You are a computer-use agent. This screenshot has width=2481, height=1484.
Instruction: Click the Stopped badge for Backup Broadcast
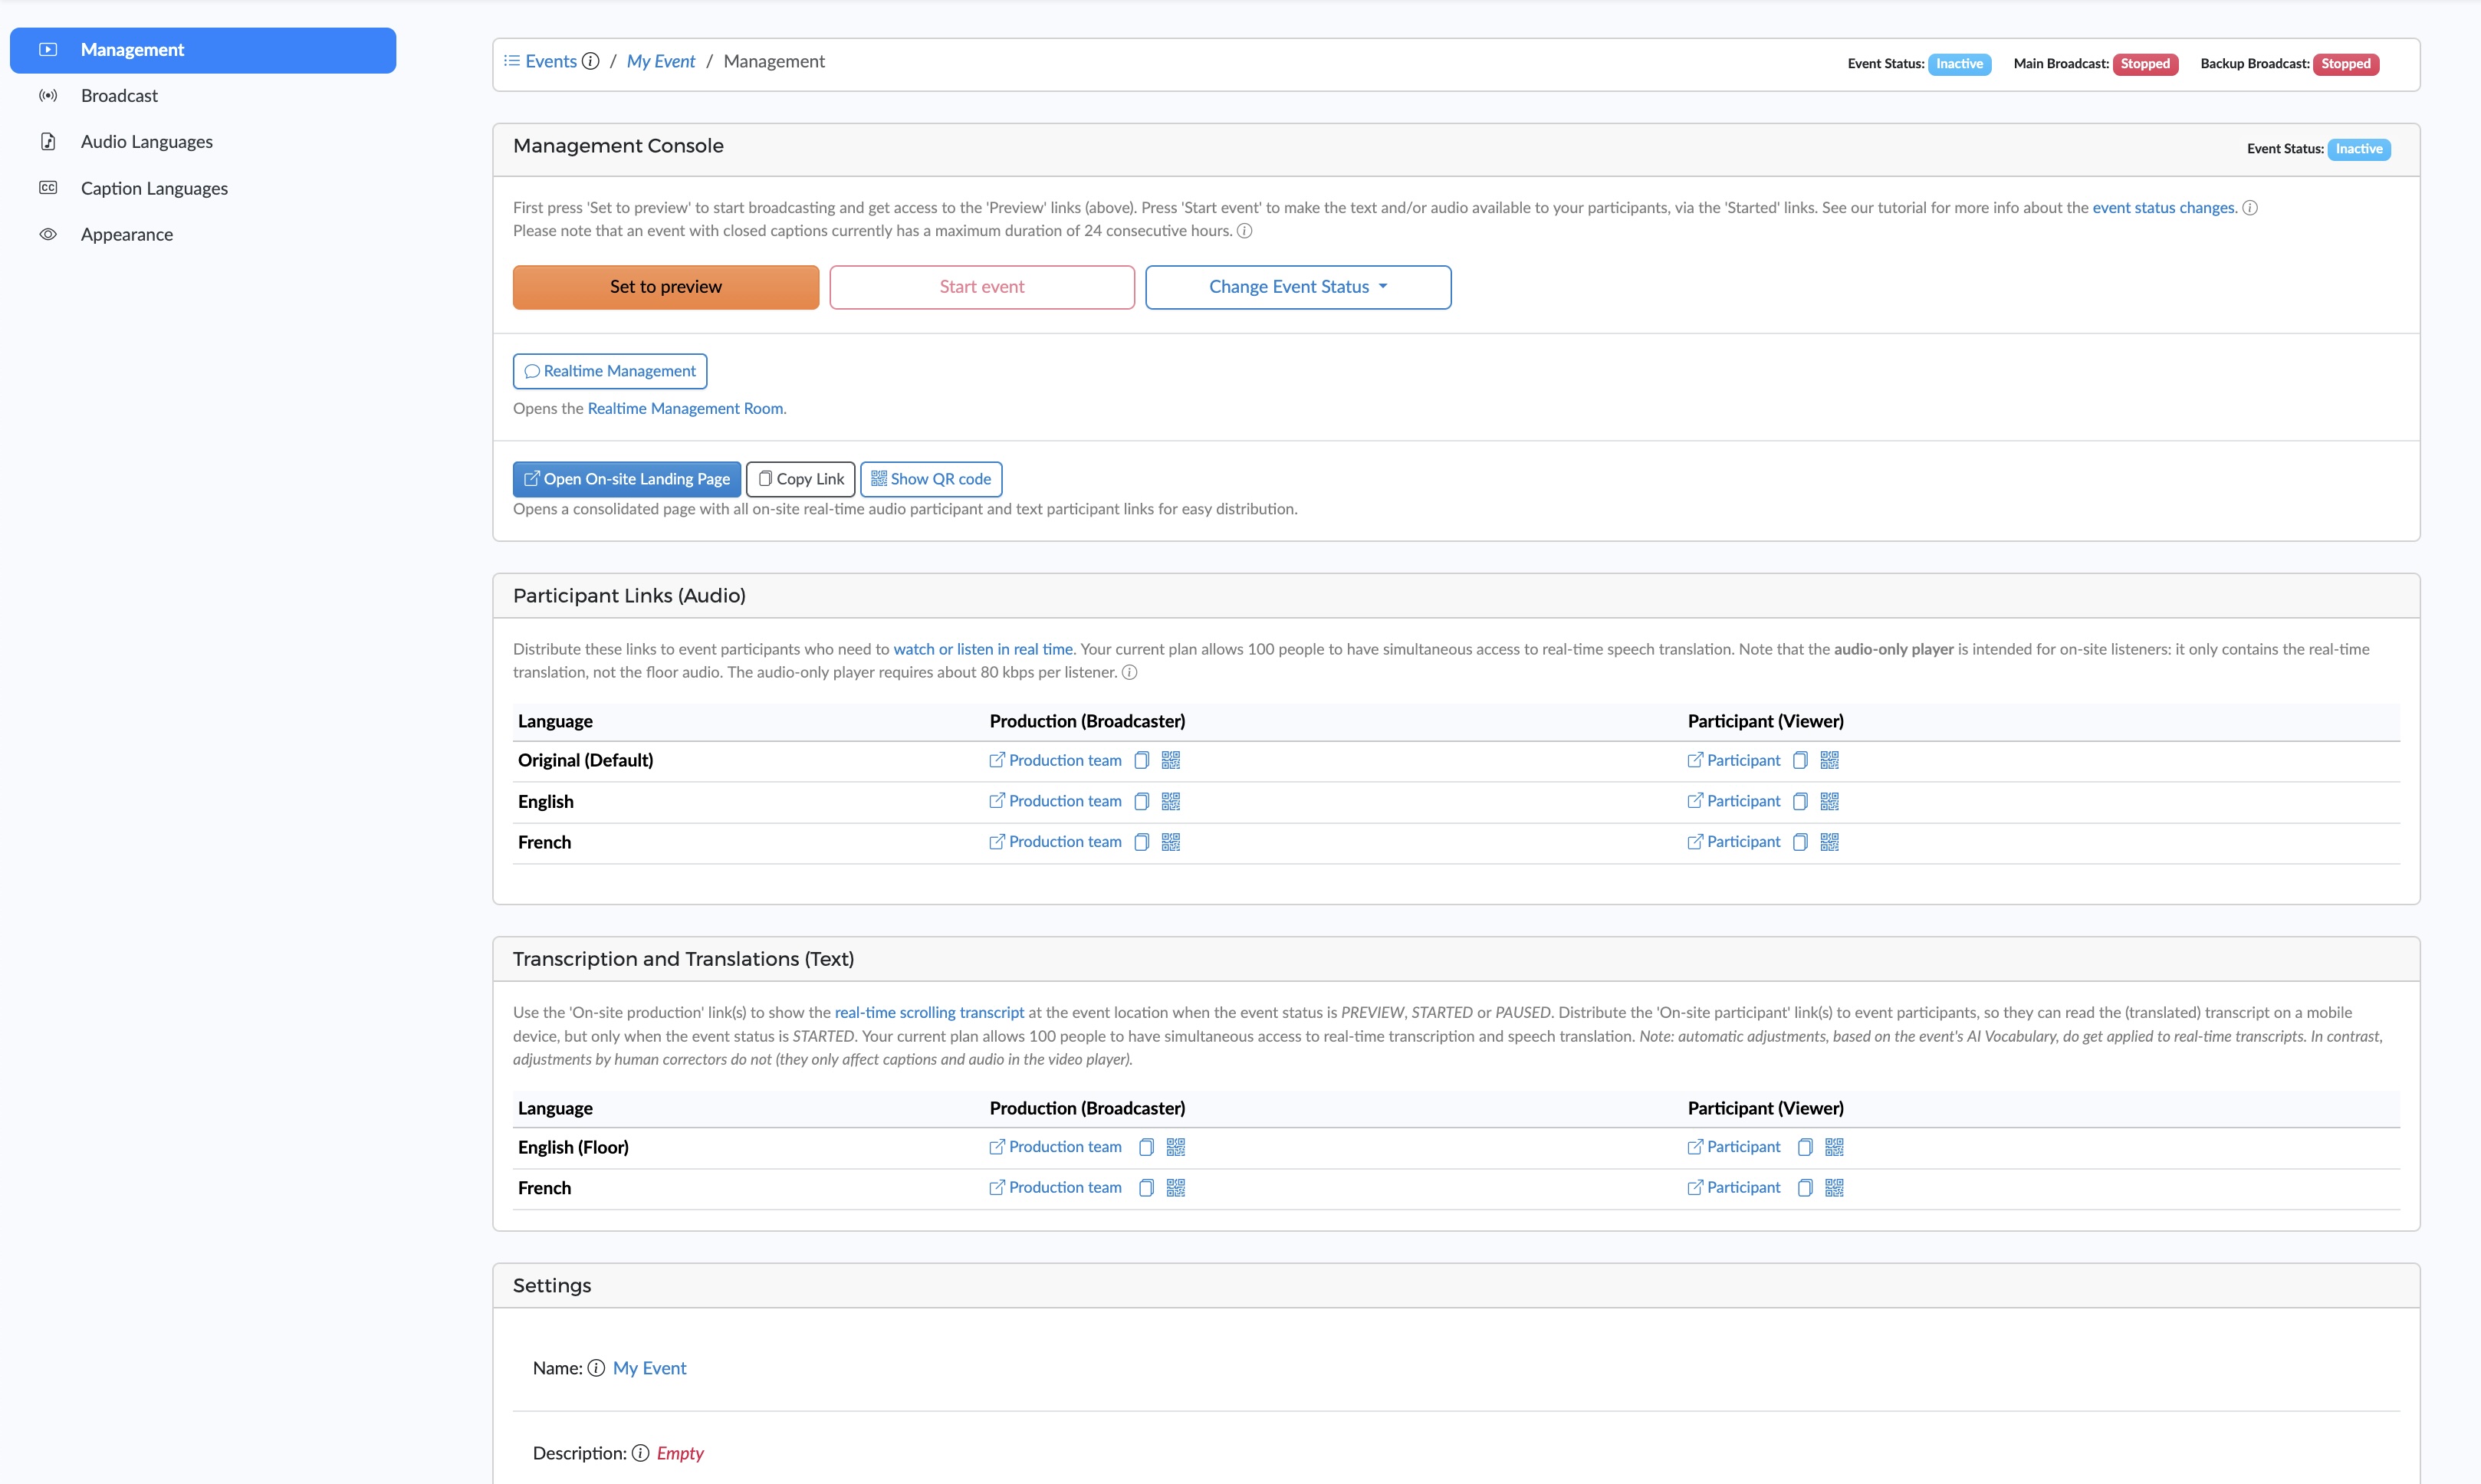[2346, 64]
